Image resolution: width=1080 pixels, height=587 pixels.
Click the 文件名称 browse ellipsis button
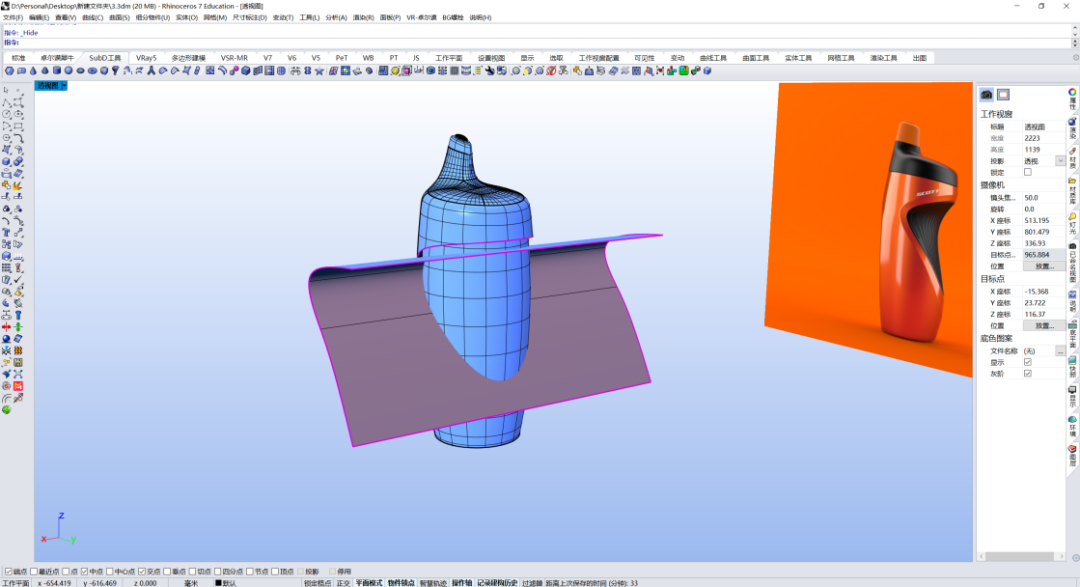(x=1060, y=351)
